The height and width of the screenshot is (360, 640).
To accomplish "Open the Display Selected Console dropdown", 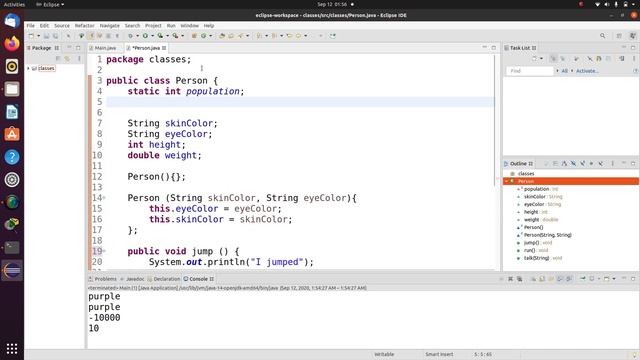I will pyautogui.click(x=598, y=279).
